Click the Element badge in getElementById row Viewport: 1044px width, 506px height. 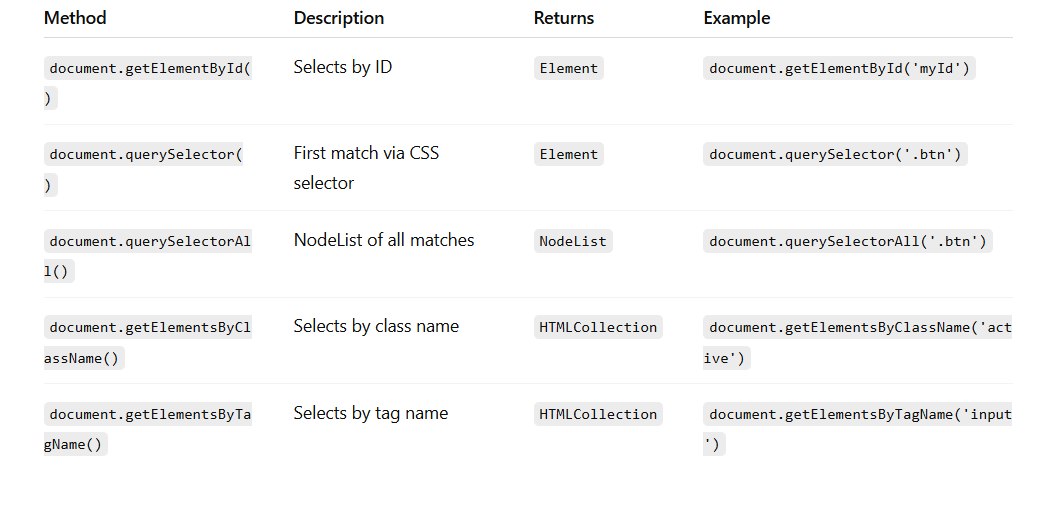point(569,68)
